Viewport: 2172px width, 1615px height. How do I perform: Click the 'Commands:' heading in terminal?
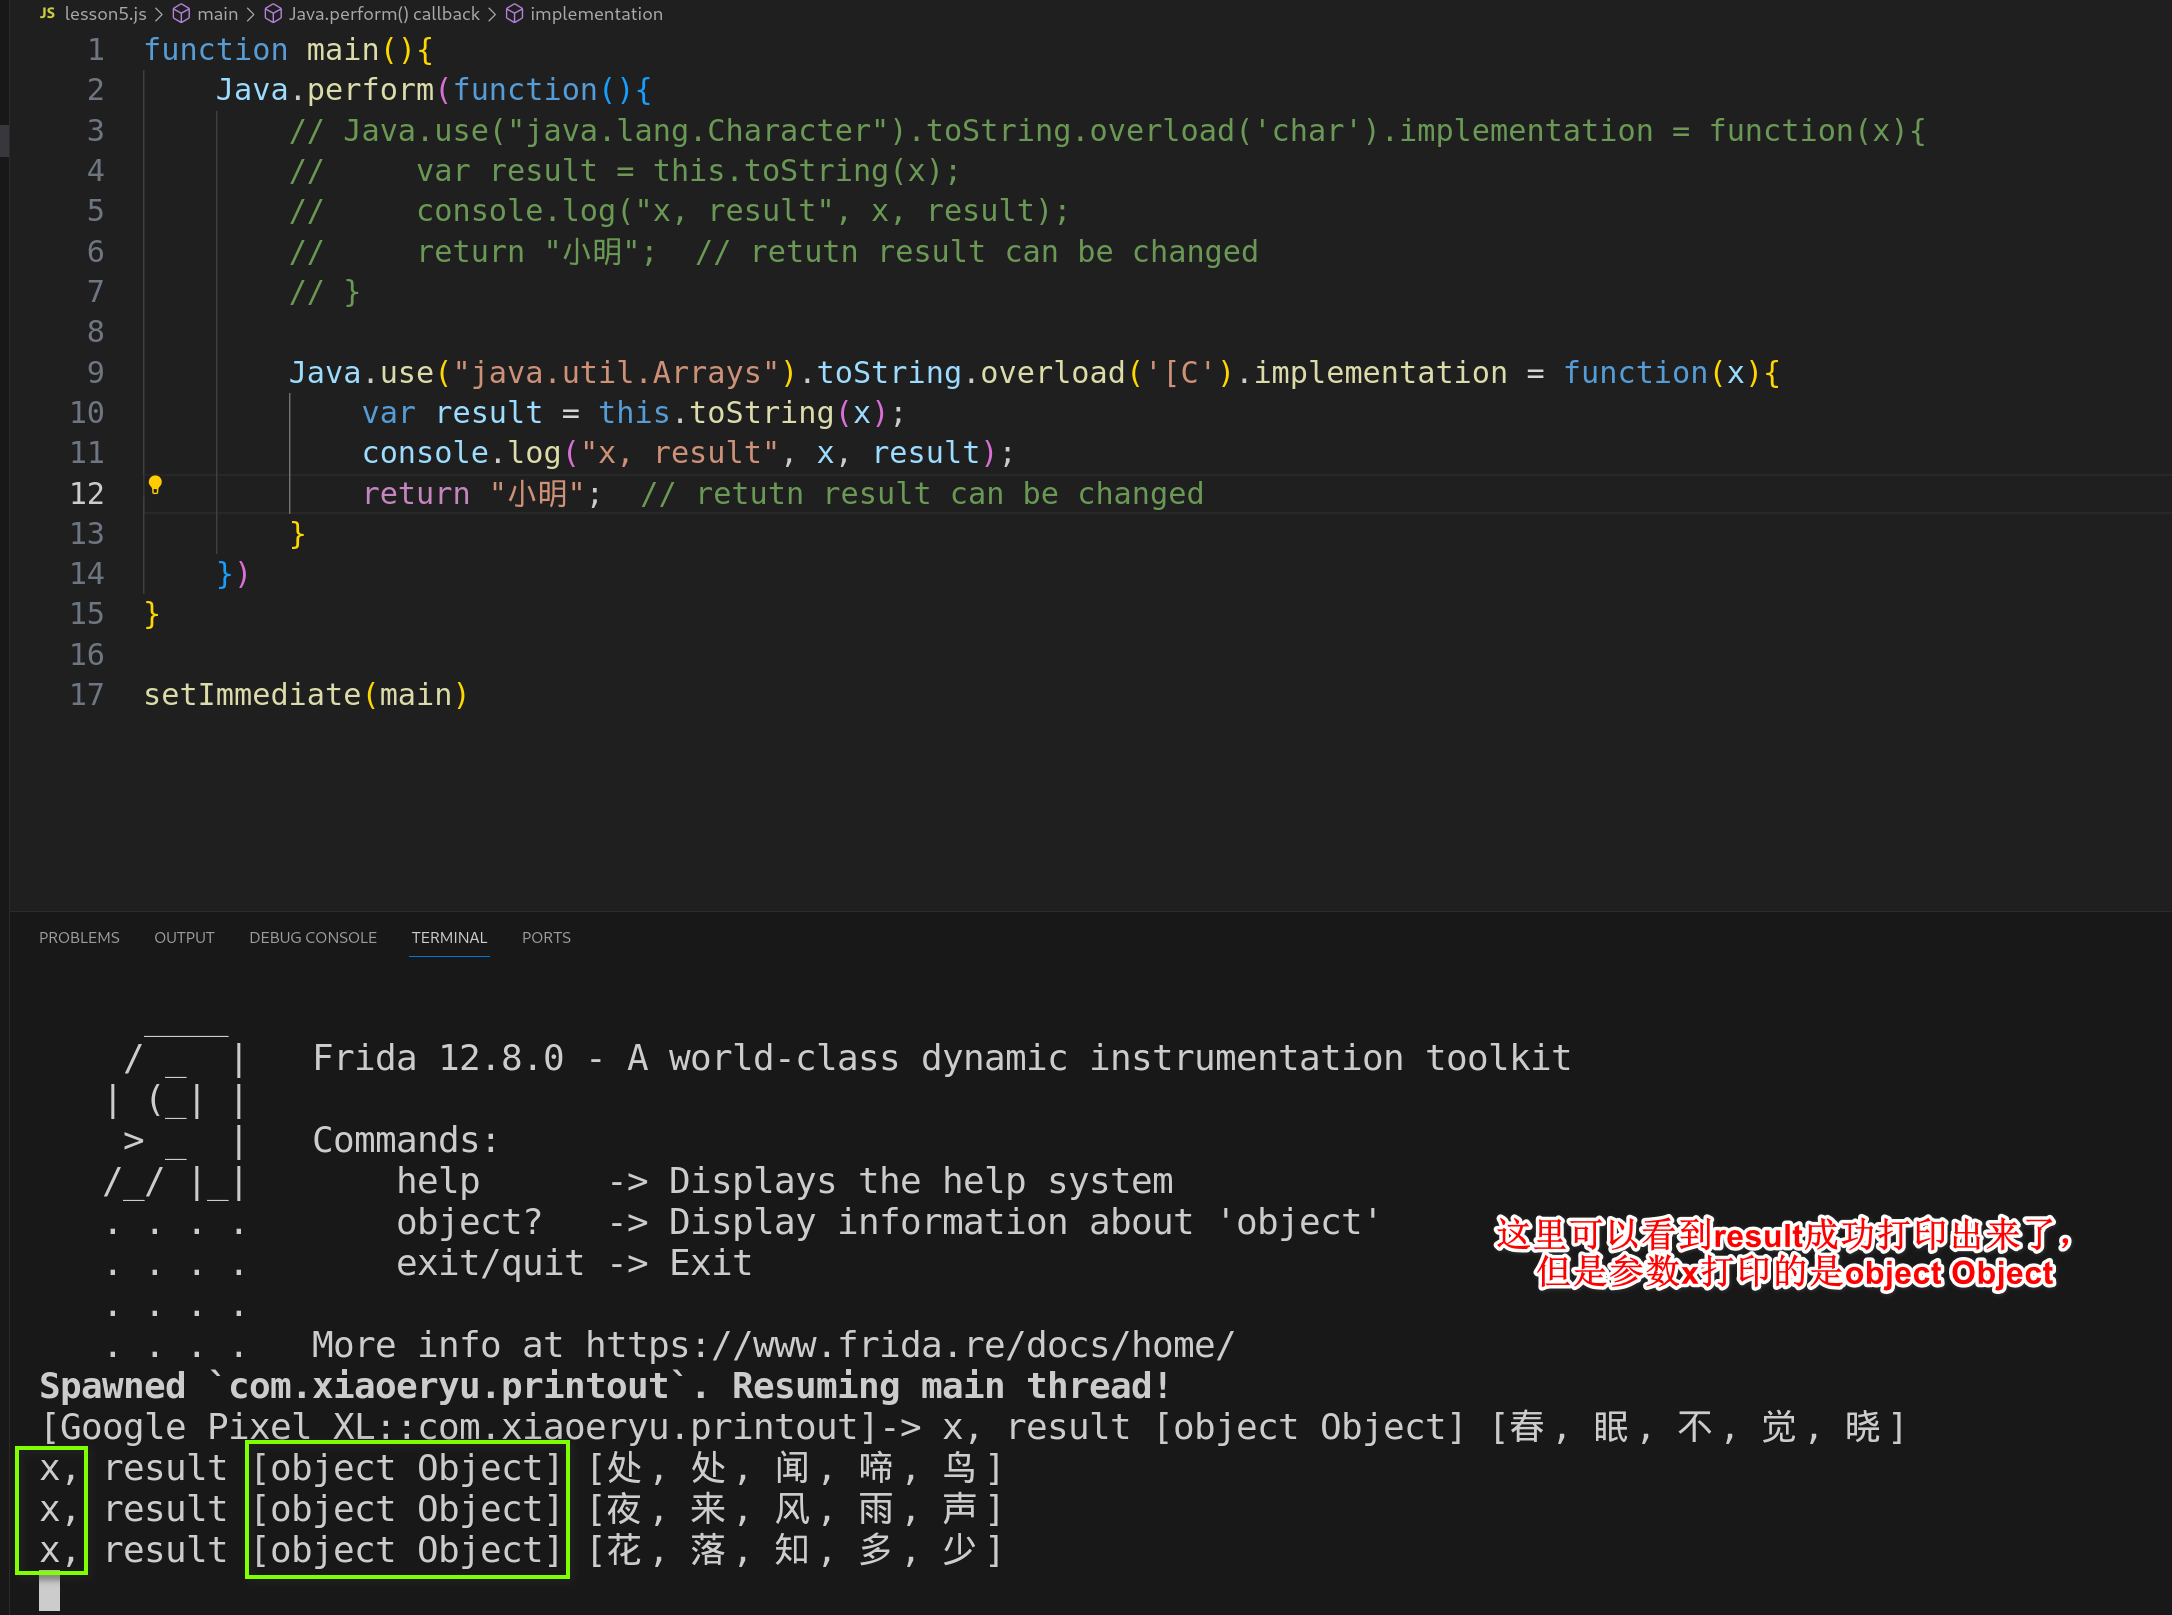click(405, 1140)
